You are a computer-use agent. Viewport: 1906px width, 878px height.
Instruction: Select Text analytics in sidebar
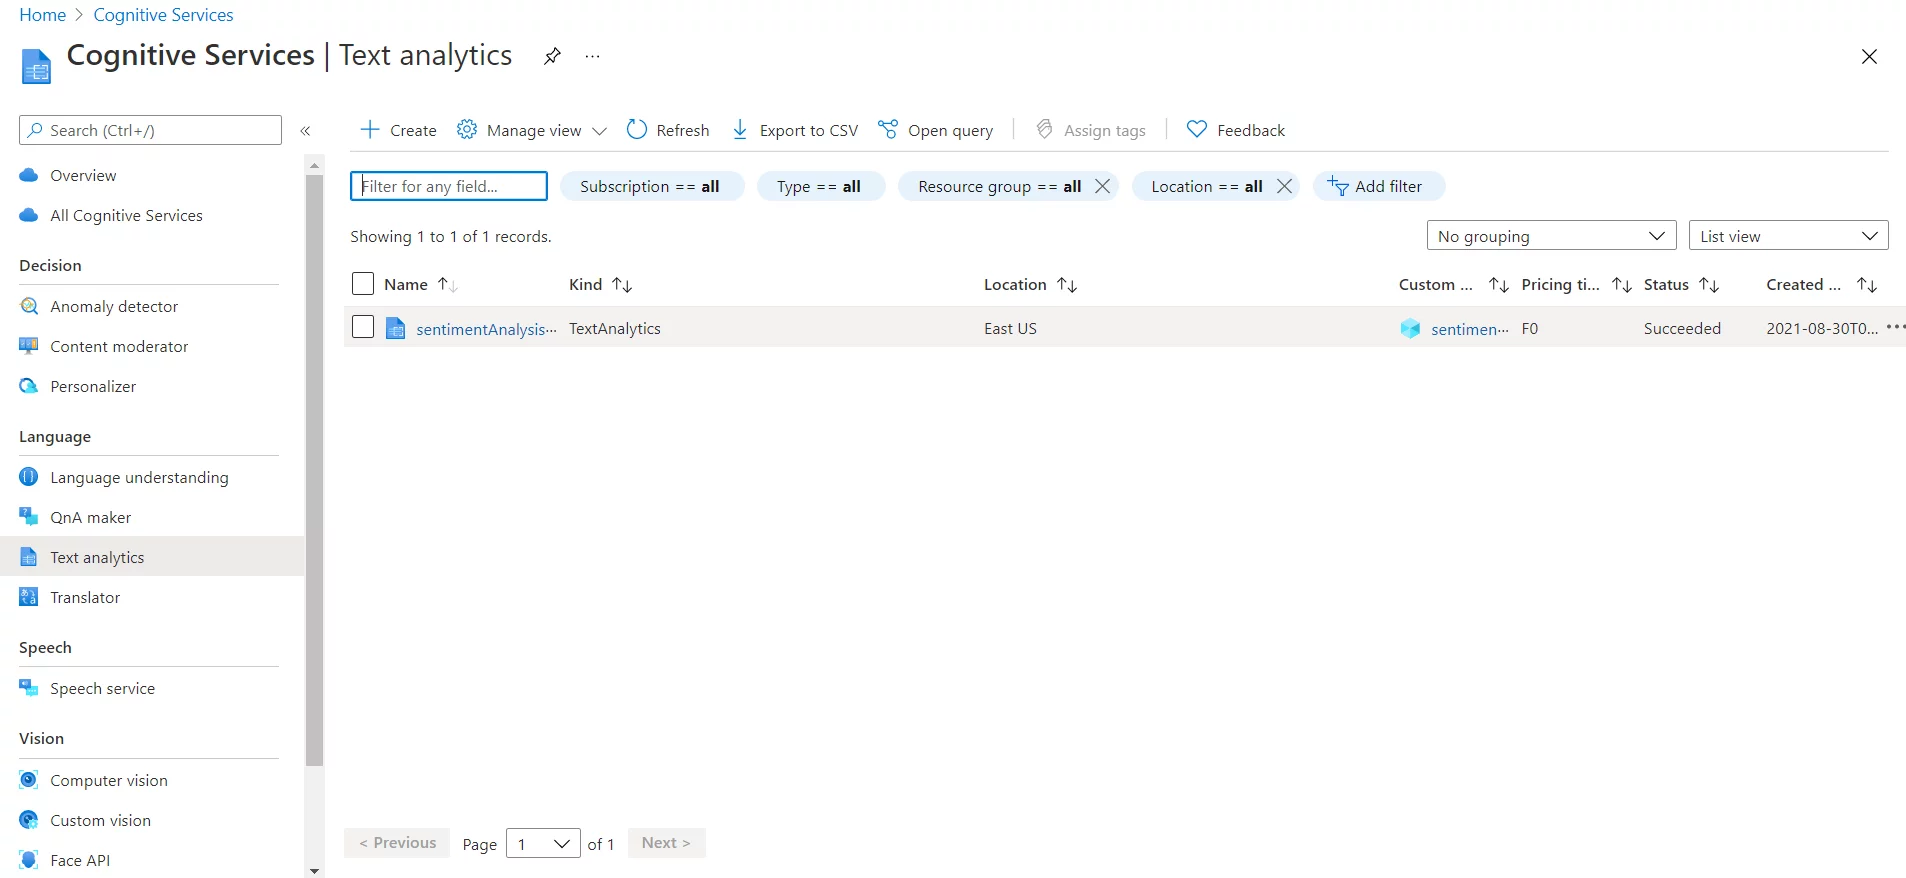[152, 557]
